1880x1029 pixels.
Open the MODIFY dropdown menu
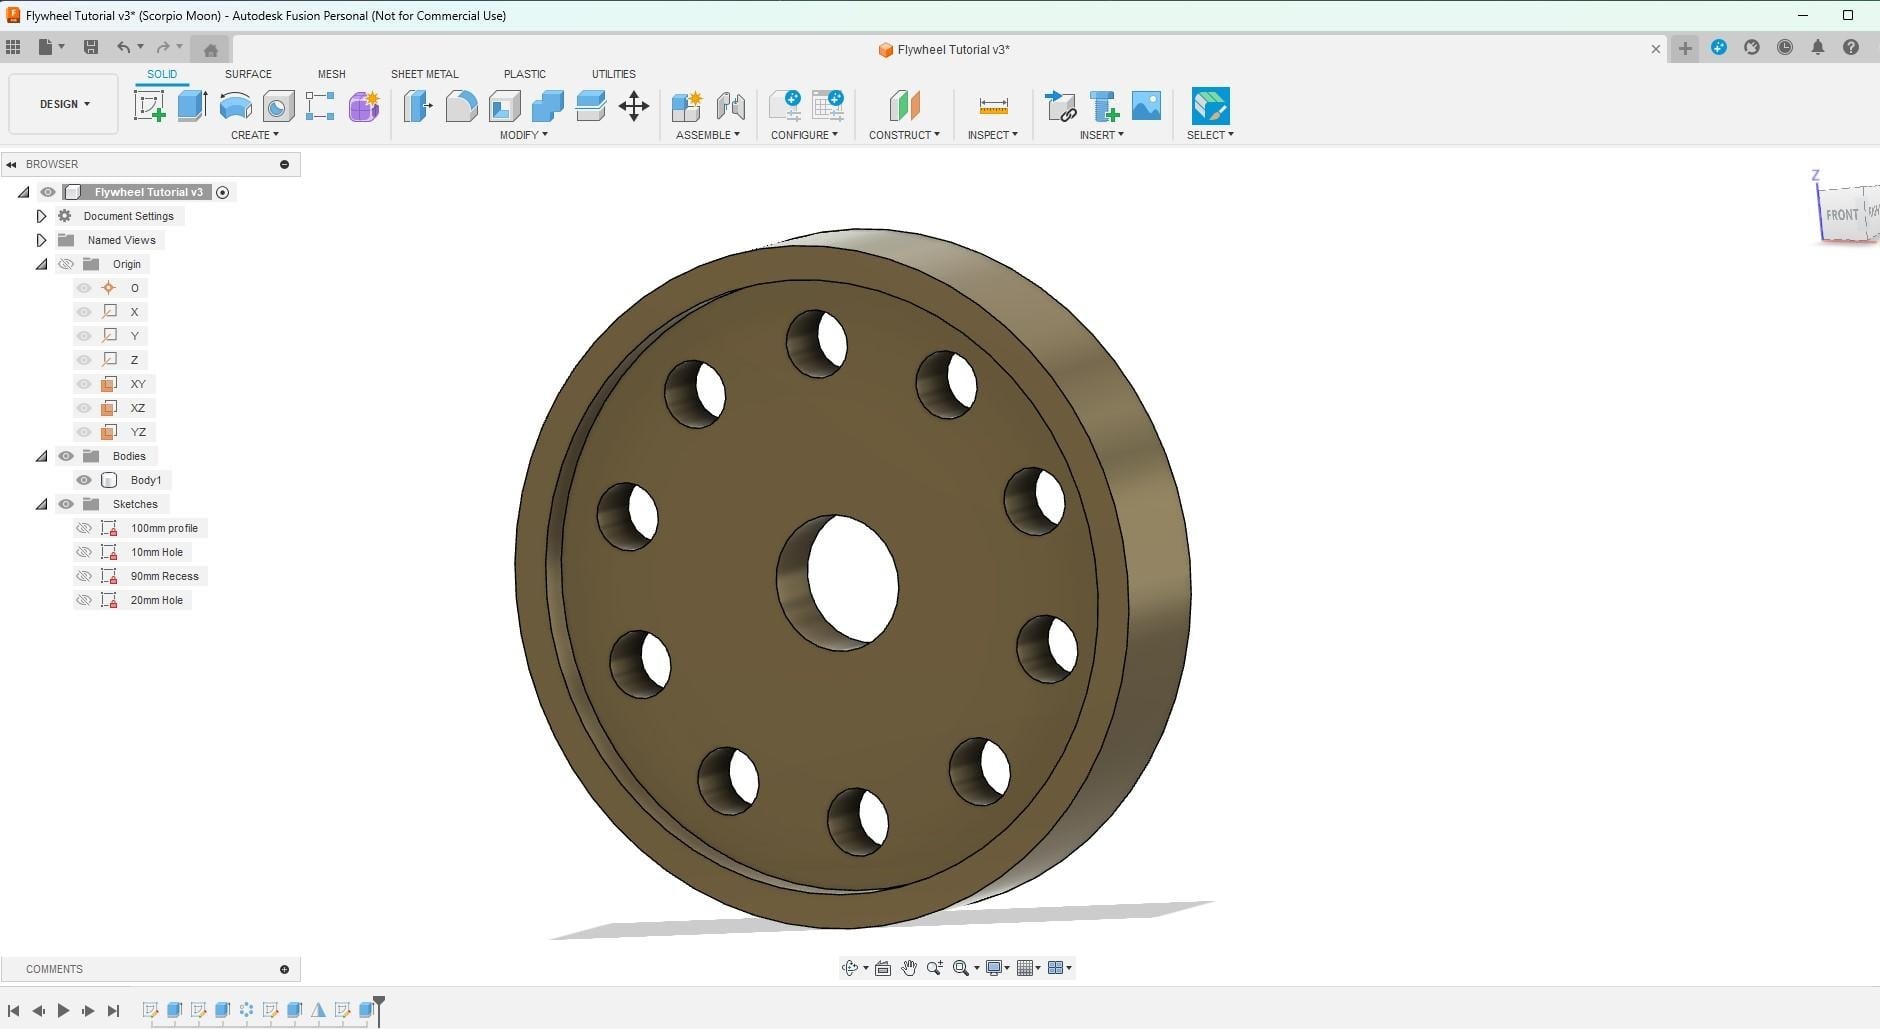pos(524,135)
